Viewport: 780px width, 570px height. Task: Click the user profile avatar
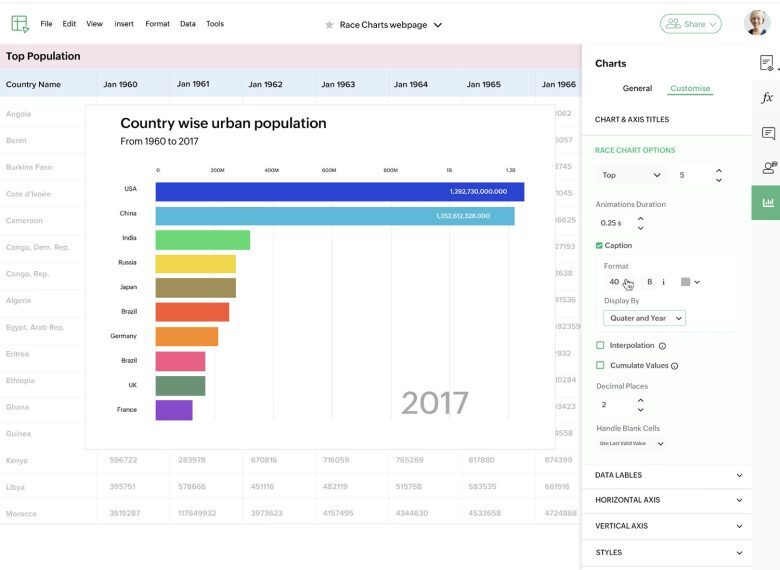coord(757,23)
